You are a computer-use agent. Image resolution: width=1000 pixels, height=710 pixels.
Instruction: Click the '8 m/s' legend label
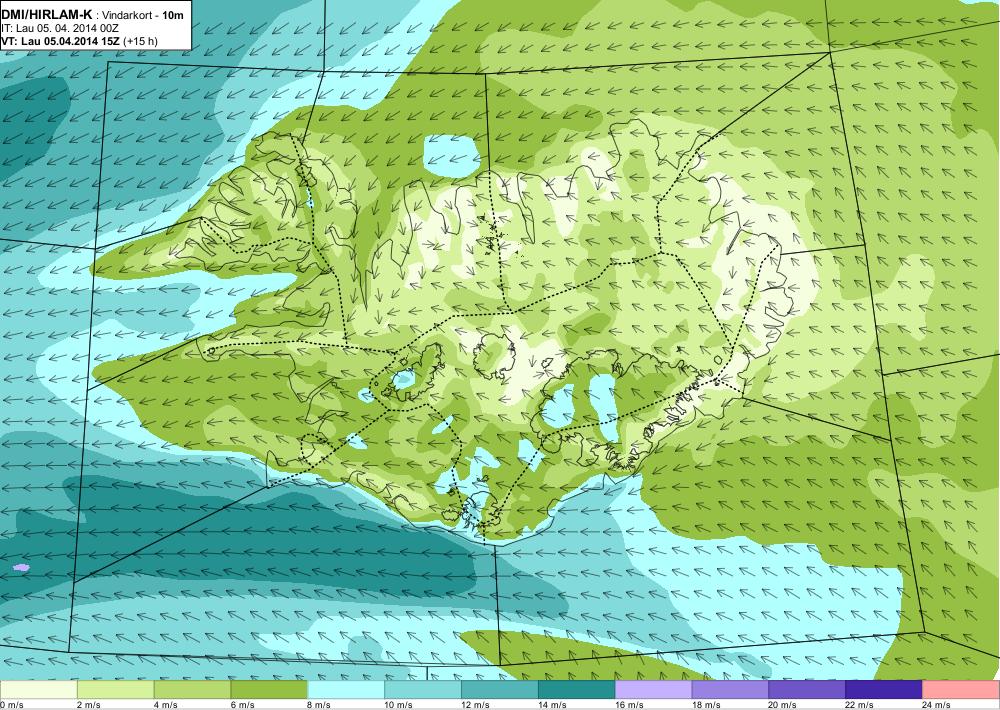coord(319,705)
